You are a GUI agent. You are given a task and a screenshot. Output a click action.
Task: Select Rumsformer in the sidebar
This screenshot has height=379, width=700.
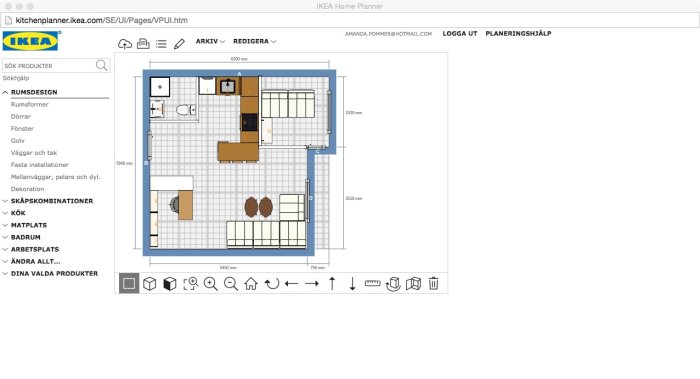click(x=29, y=104)
